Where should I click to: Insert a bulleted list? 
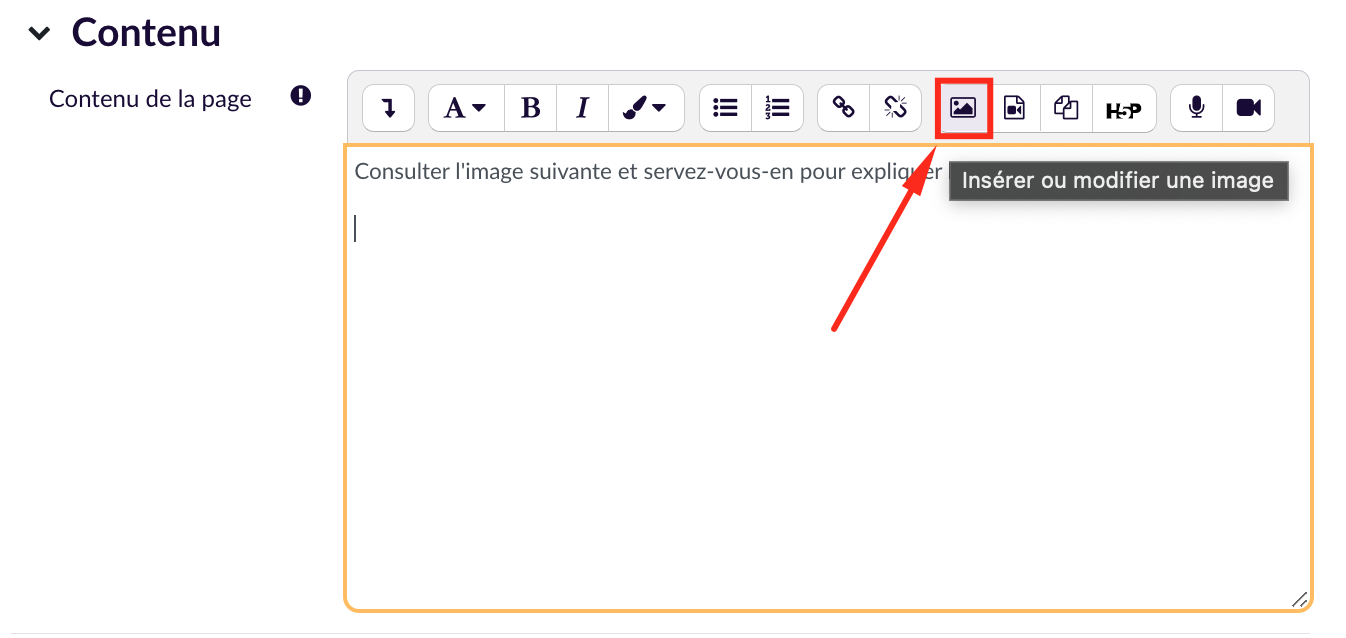[x=725, y=108]
